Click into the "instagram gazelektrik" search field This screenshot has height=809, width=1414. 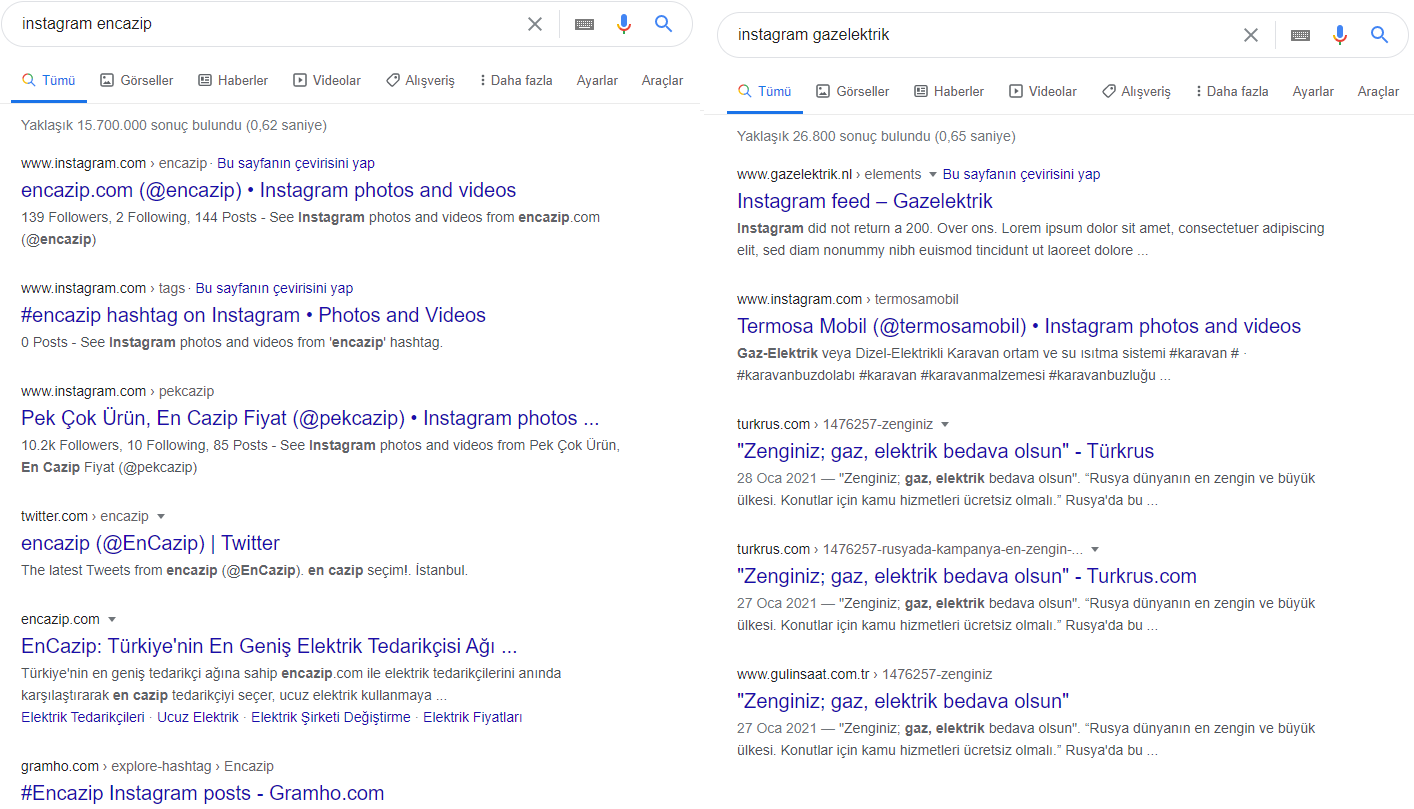[985, 35]
